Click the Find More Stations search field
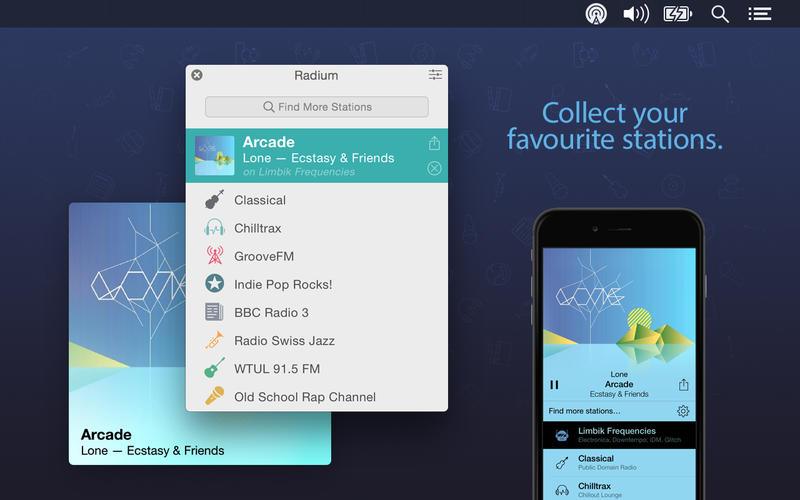Viewport: 800px width, 500px height. pos(317,107)
